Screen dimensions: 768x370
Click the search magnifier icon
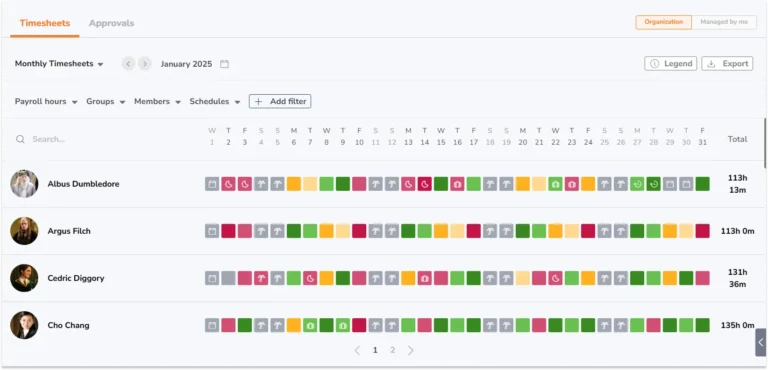pyautogui.click(x=20, y=139)
